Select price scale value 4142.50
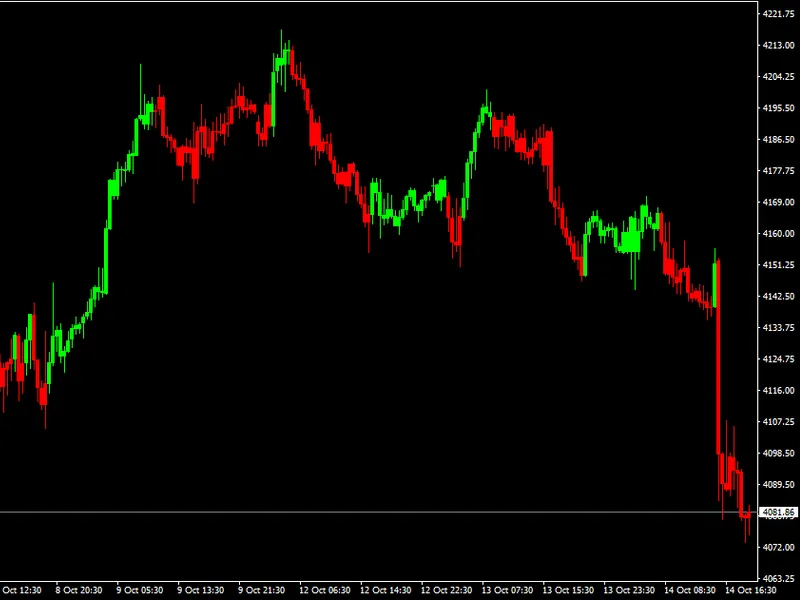 coord(779,296)
